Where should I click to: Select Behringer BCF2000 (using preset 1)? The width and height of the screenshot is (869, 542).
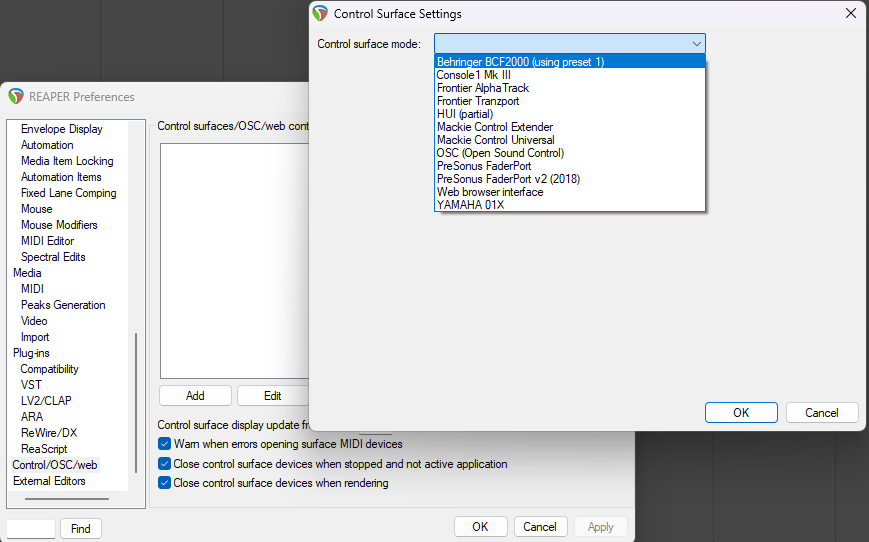[570, 62]
